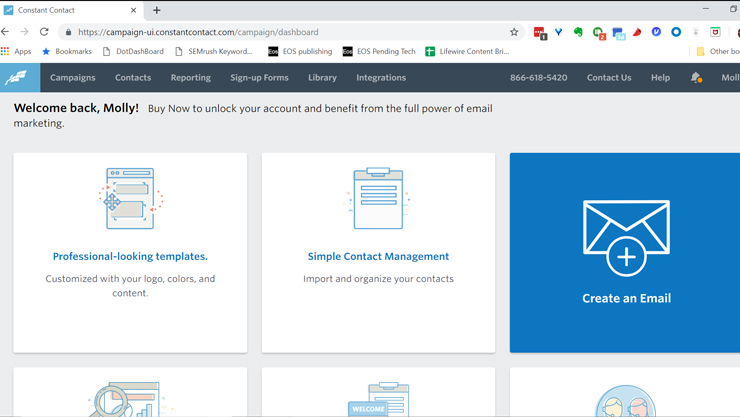Open the Lifewire Content Bri... bookmark
Image resolution: width=740 pixels, height=417 pixels.
point(467,51)
